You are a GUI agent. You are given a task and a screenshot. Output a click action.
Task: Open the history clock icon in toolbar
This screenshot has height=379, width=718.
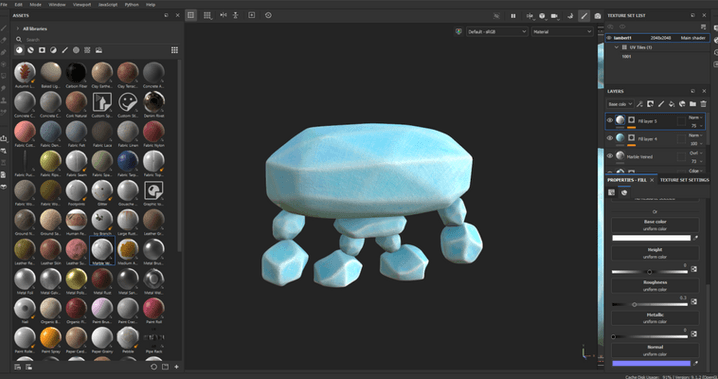tap(268, 15)
